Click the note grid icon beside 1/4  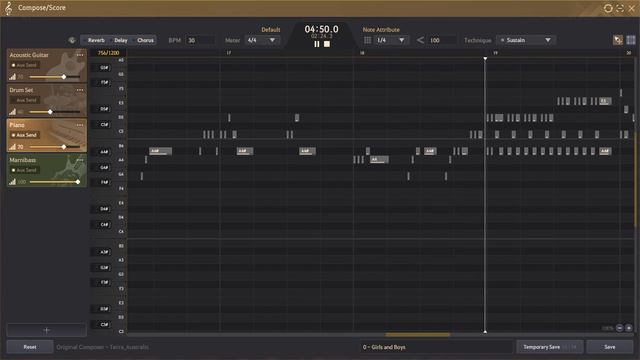pyautogui.click(x=367, y=40)
